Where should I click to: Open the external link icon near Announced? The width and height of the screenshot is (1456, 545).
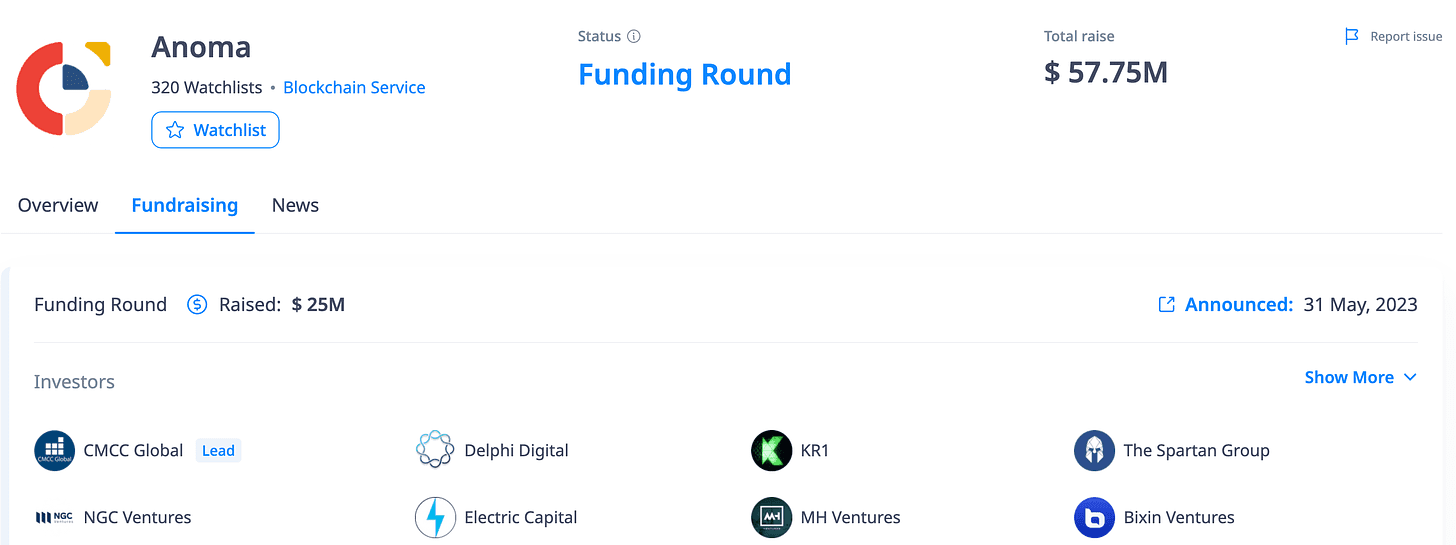point(1166,304)
